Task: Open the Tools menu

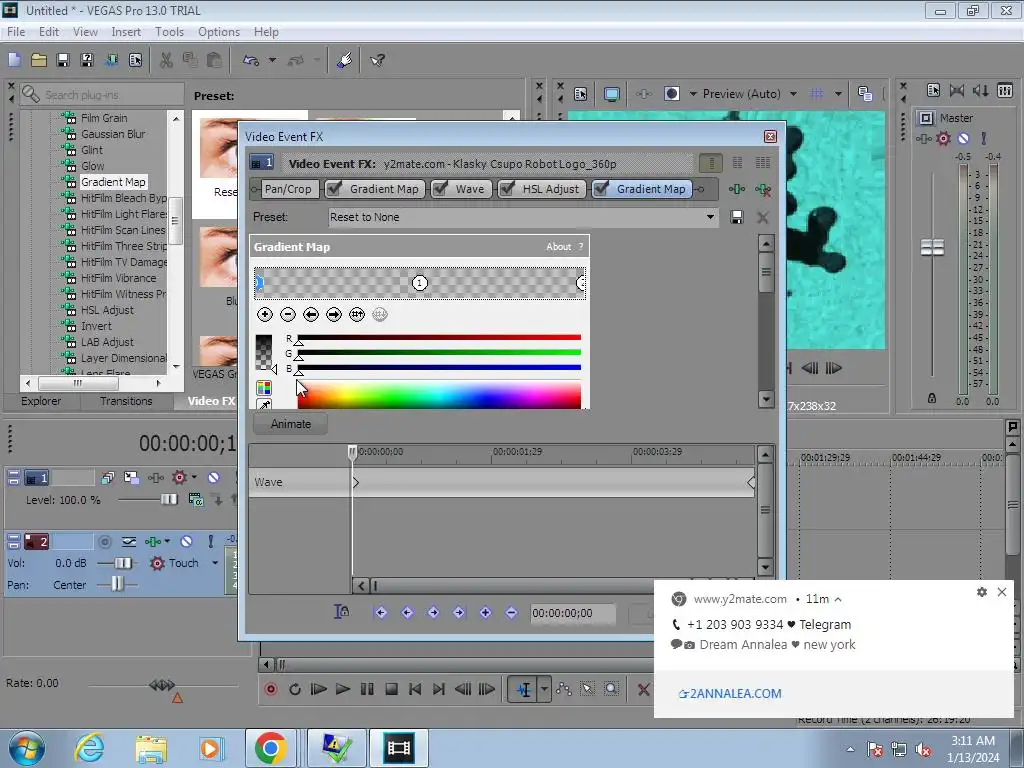Action: click(x=169, y=31)
